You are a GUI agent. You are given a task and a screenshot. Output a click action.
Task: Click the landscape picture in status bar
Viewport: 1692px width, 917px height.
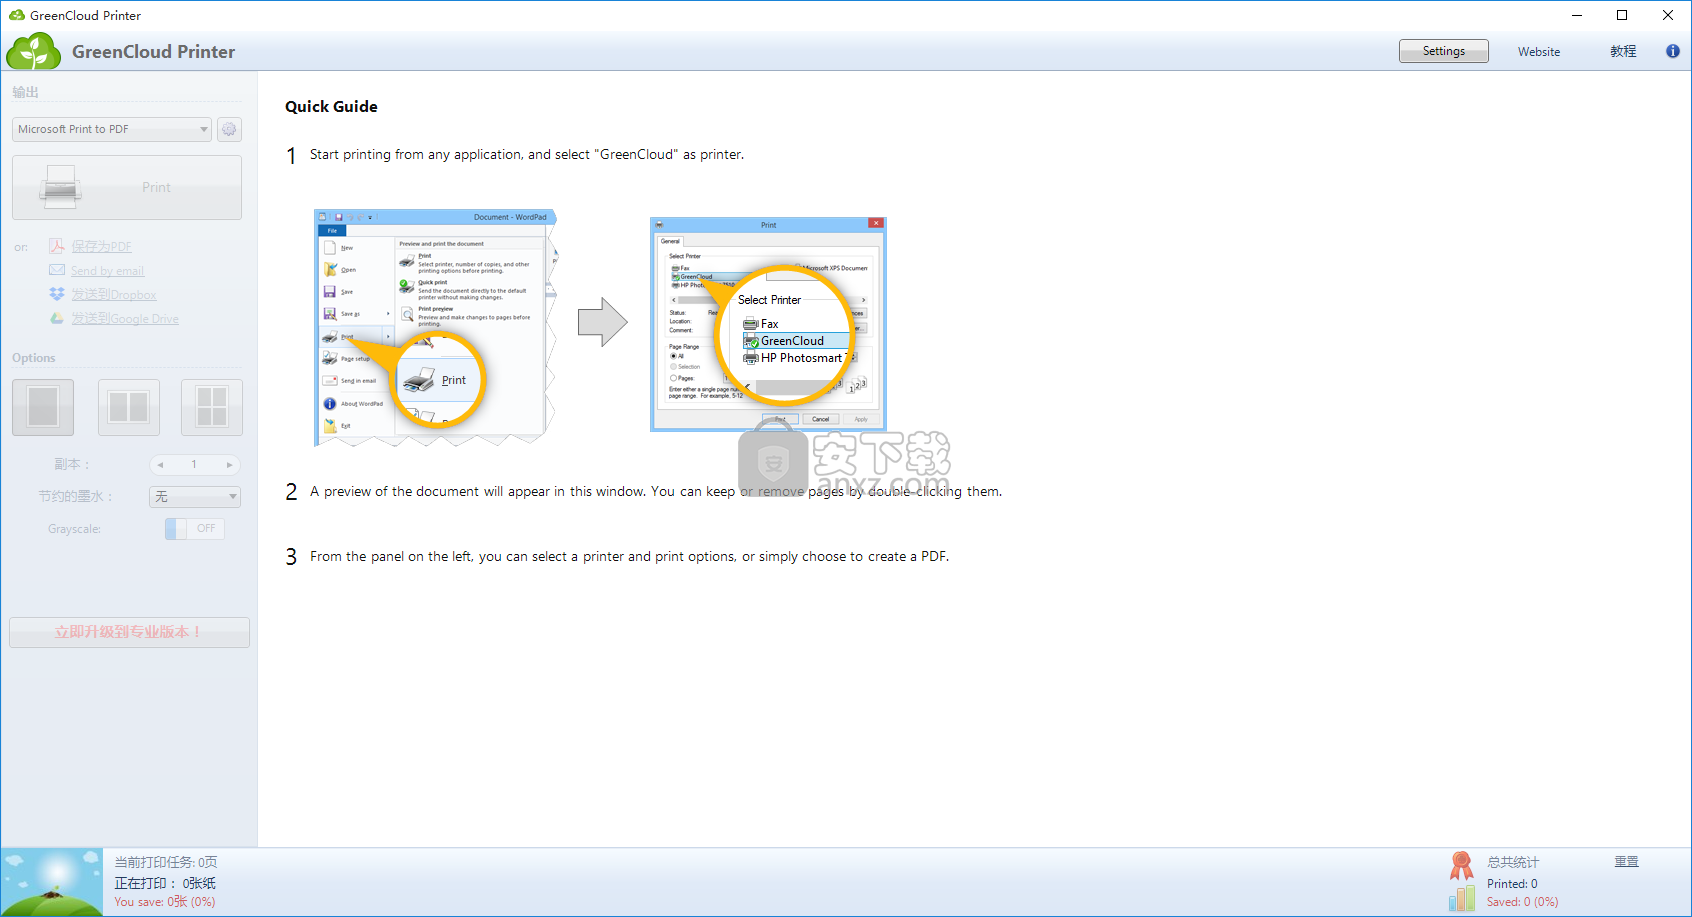(52, 882)
